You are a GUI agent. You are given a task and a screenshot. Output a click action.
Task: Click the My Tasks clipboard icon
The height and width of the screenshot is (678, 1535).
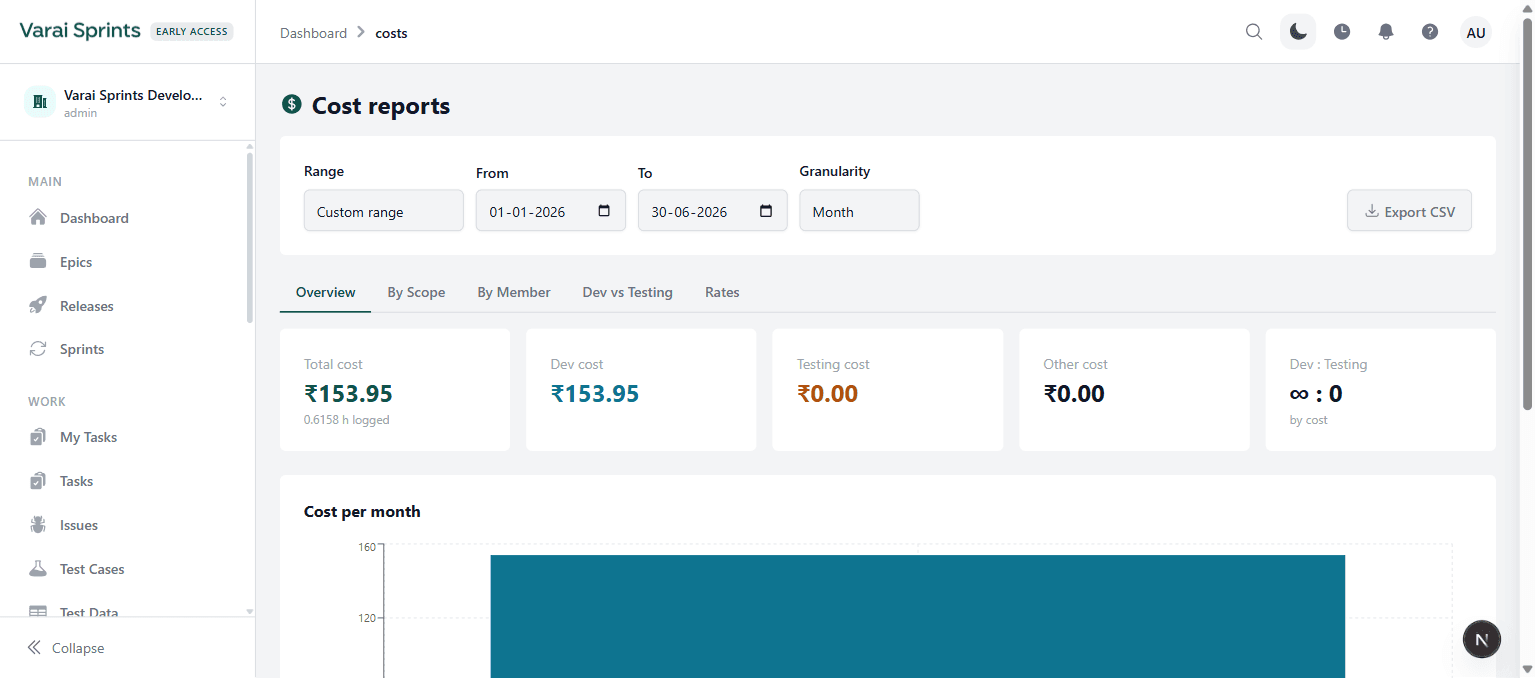38,437
